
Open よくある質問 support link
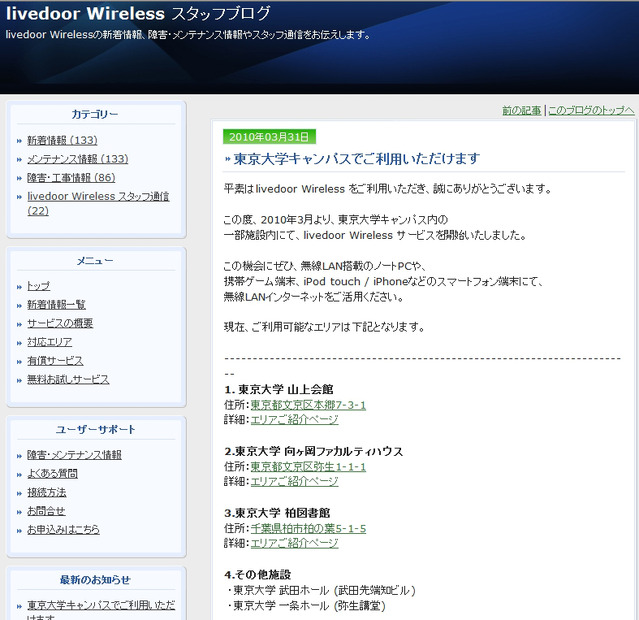point(52,474)
